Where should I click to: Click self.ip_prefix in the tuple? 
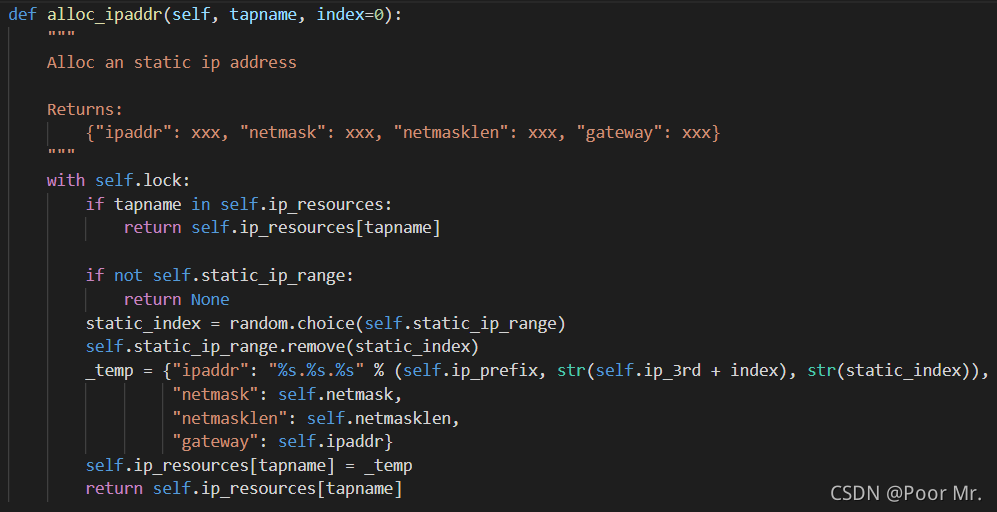click(471, 371)
